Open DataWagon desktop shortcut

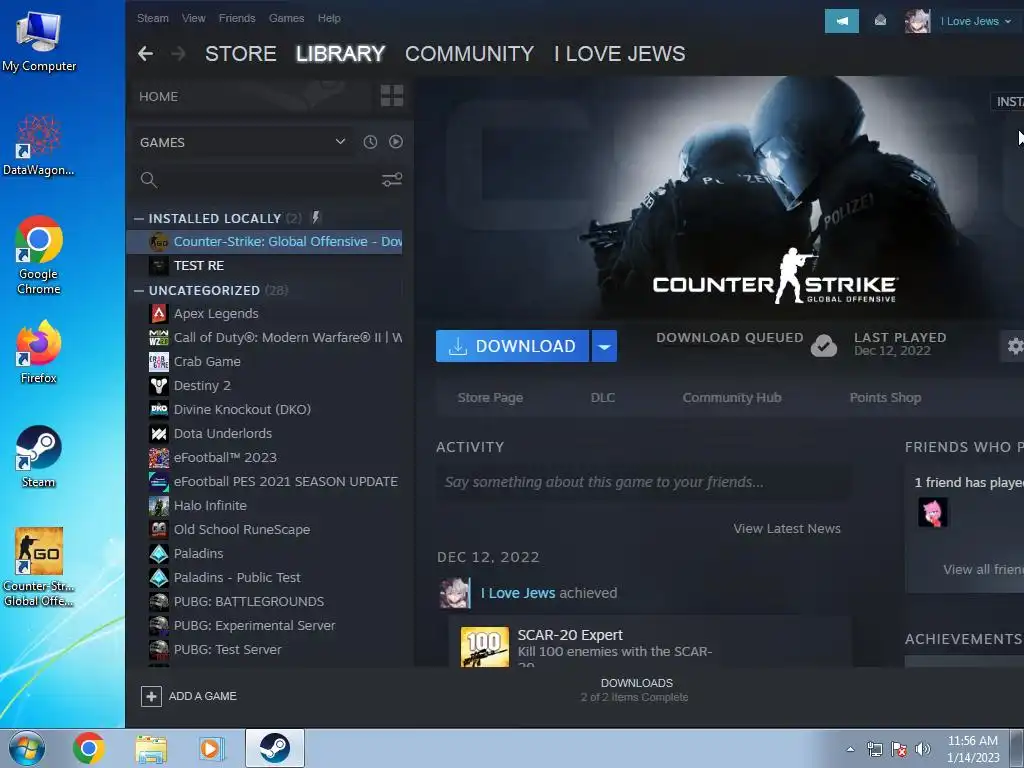[x=39, y=145]
